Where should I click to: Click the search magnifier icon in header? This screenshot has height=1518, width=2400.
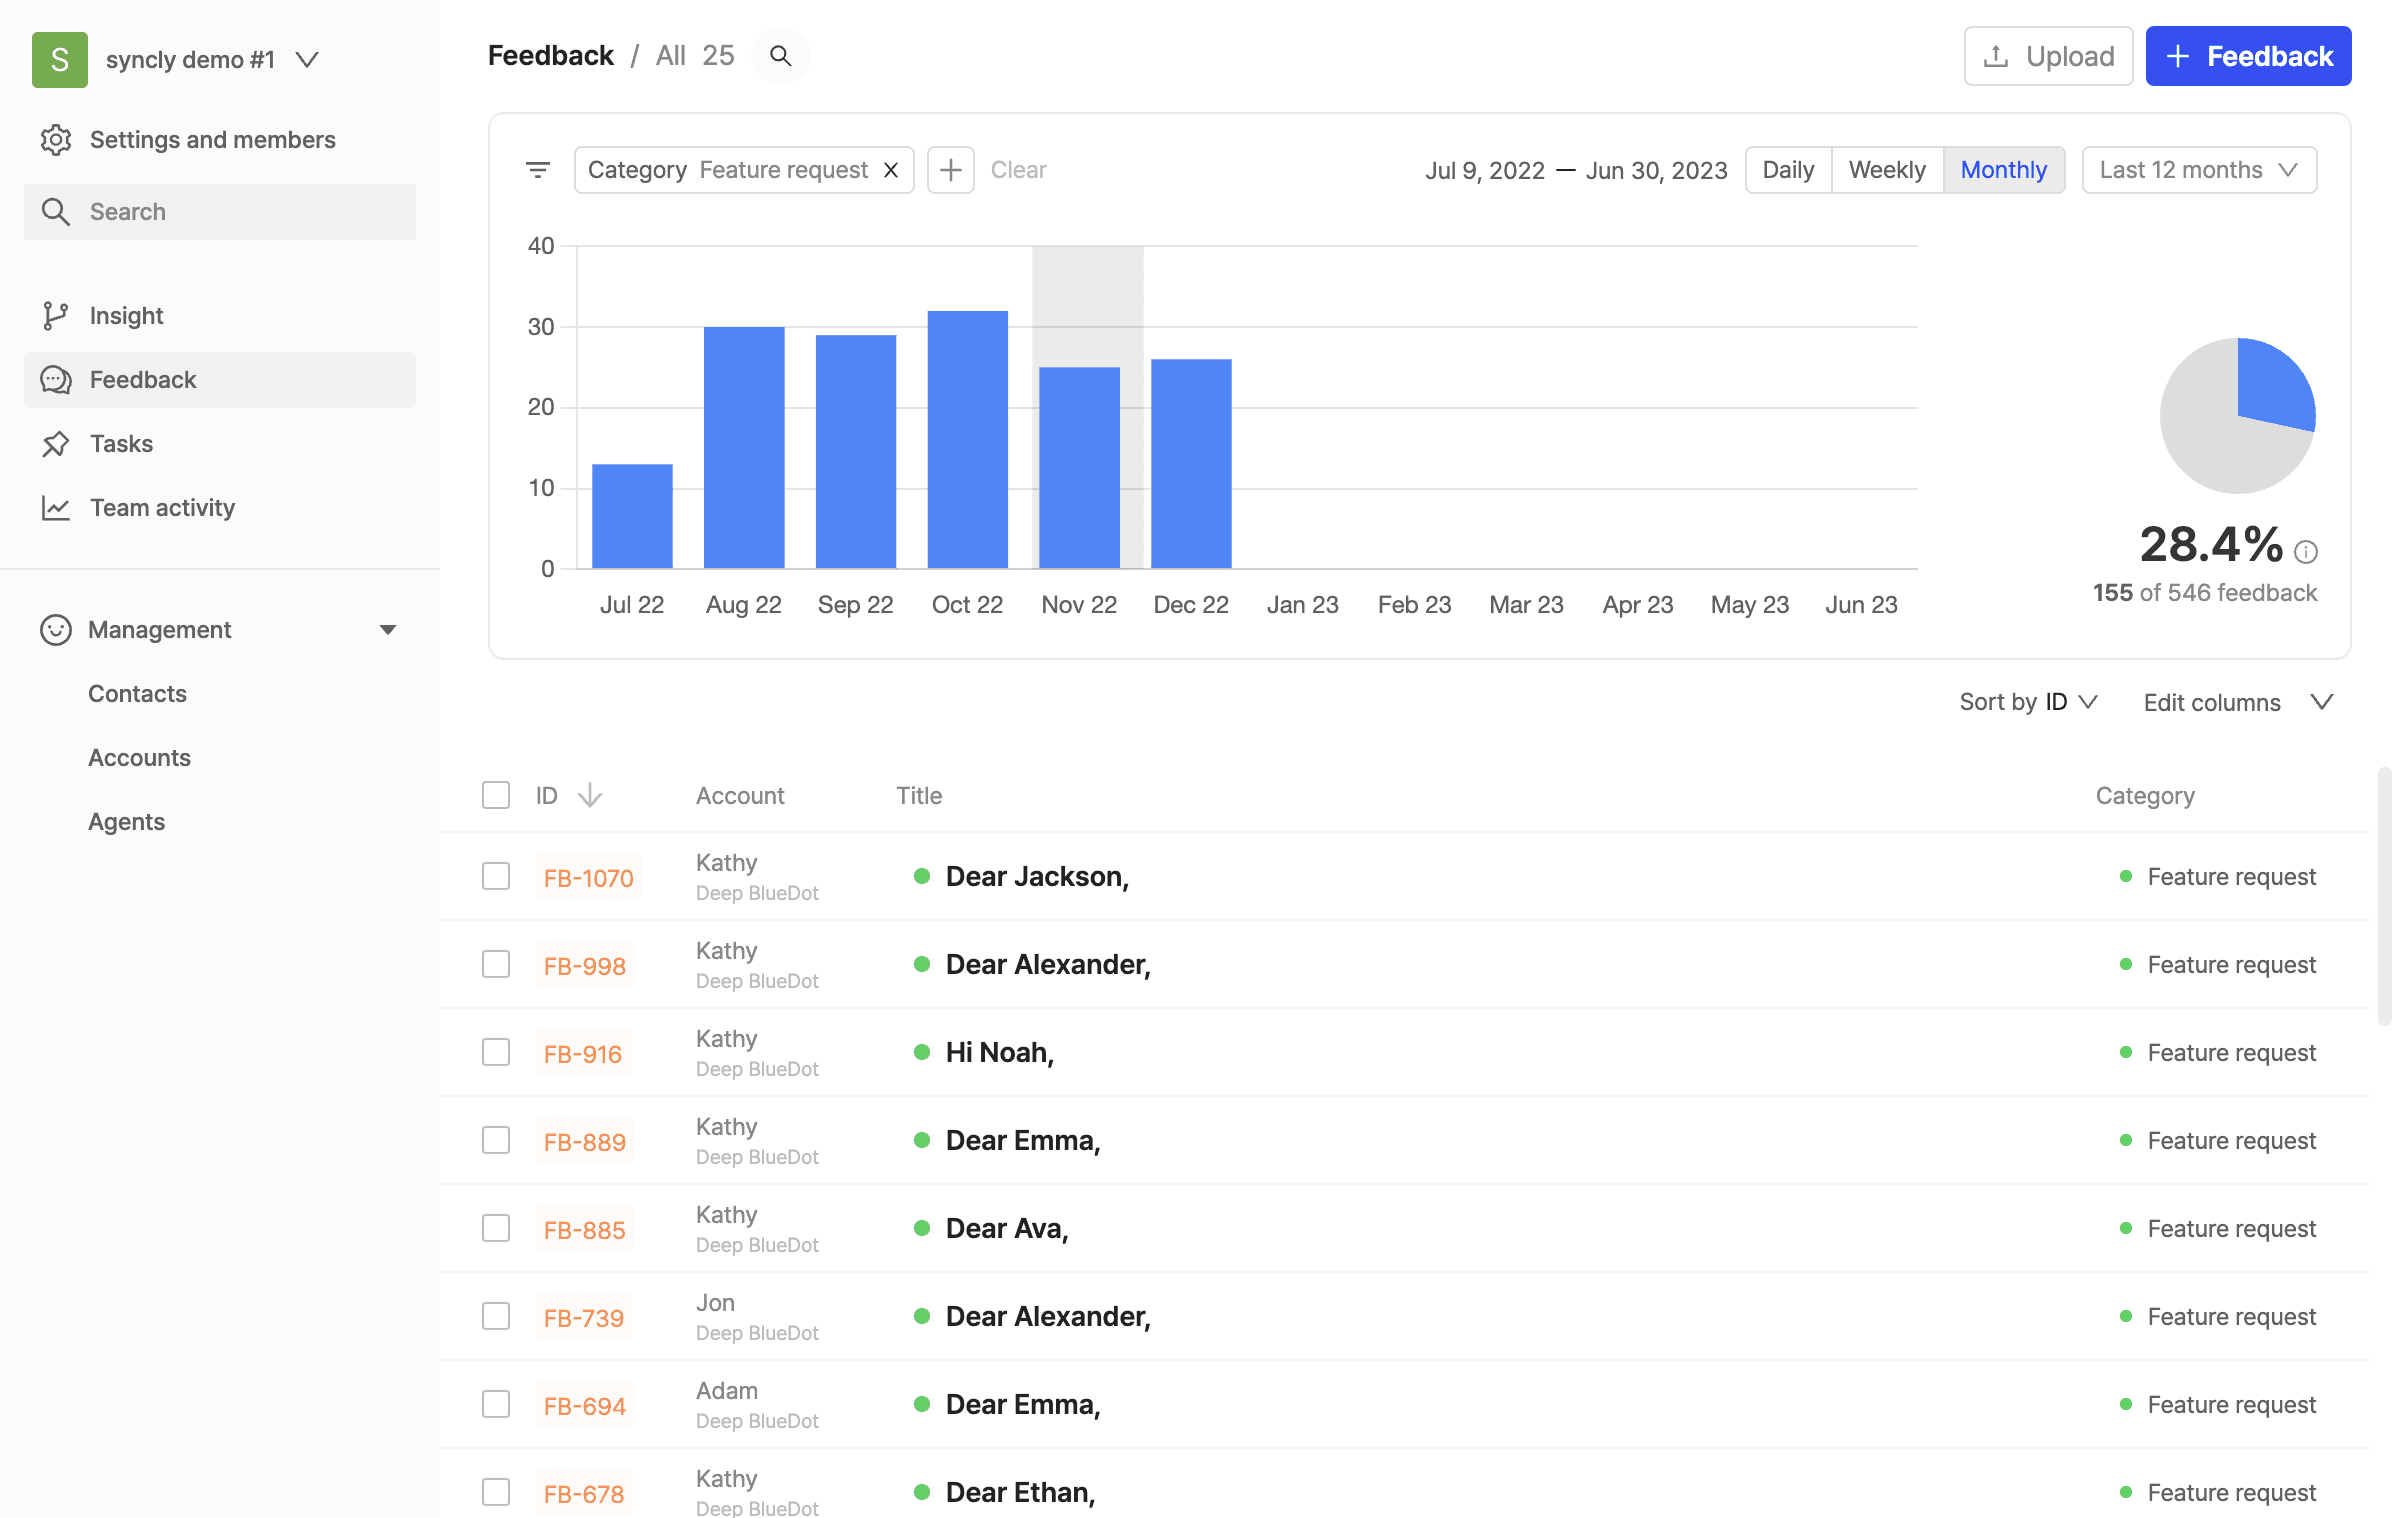tap(780, 54)
